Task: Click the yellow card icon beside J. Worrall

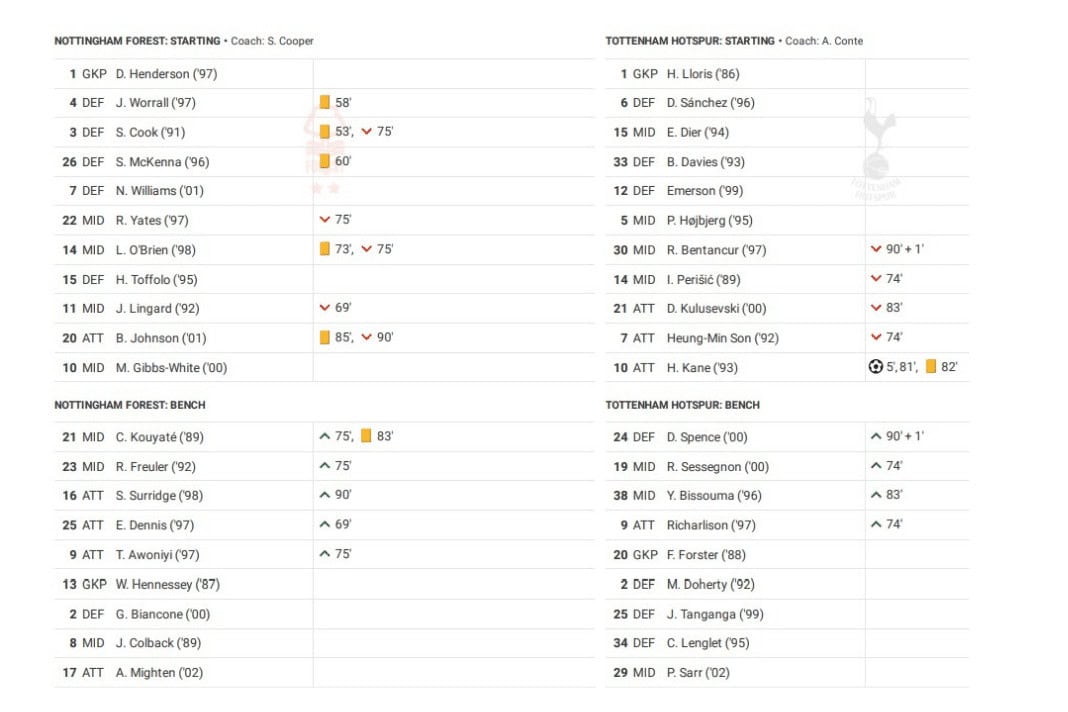Action: [325, 102]
